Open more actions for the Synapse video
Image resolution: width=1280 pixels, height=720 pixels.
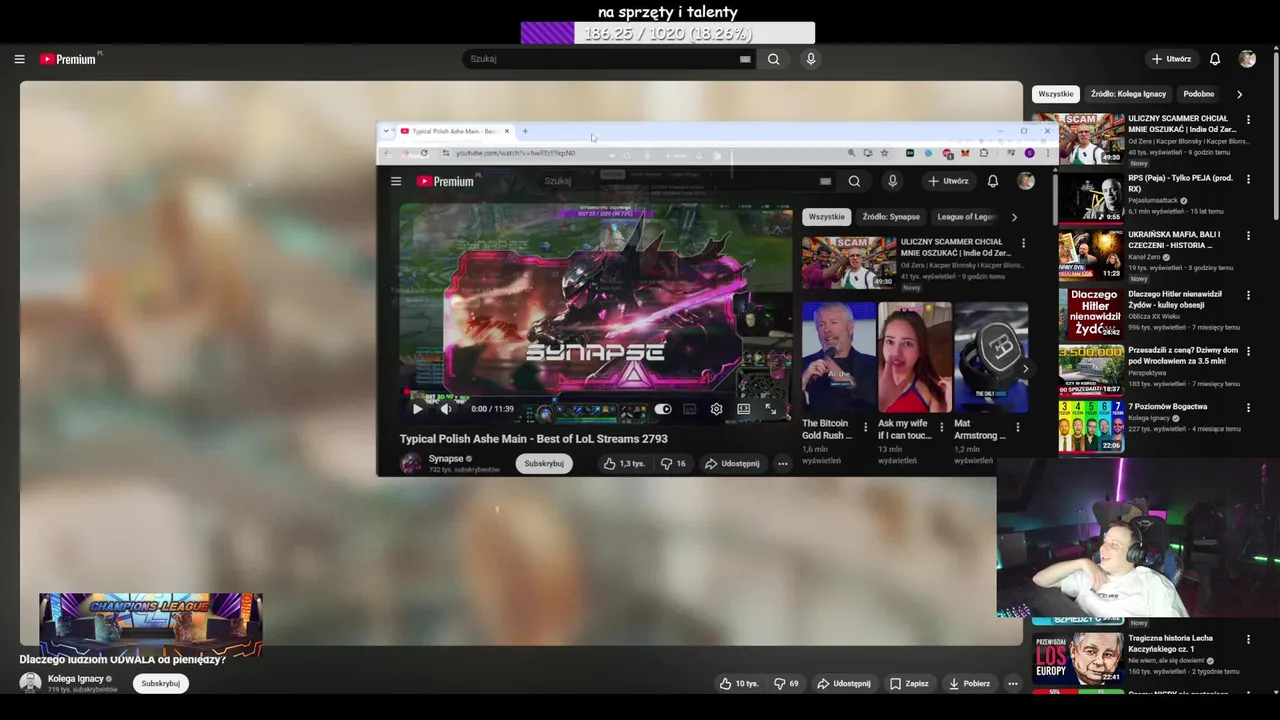(x=783, y=464)
